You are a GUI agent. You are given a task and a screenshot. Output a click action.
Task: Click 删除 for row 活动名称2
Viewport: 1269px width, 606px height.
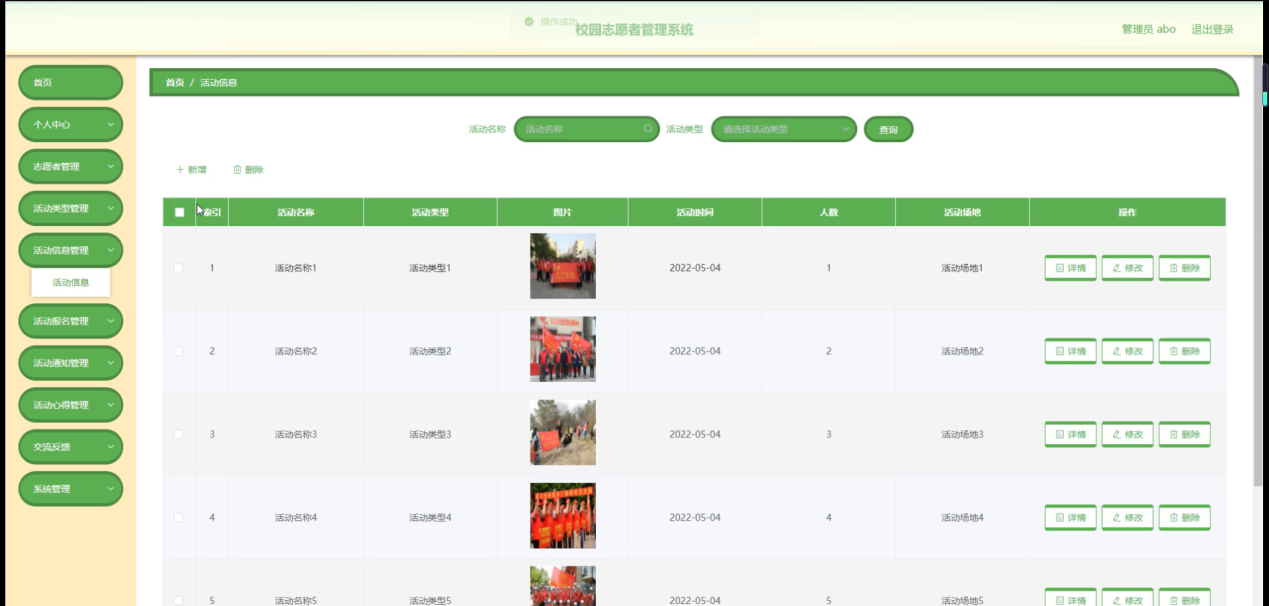1184,351
